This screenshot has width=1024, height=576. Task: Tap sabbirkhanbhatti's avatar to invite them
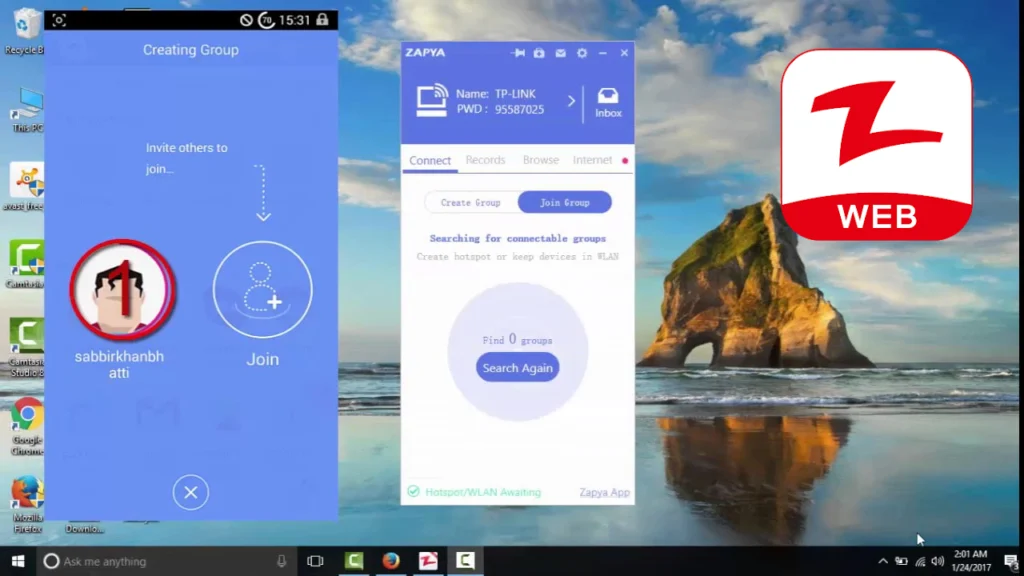coord(122,289)
